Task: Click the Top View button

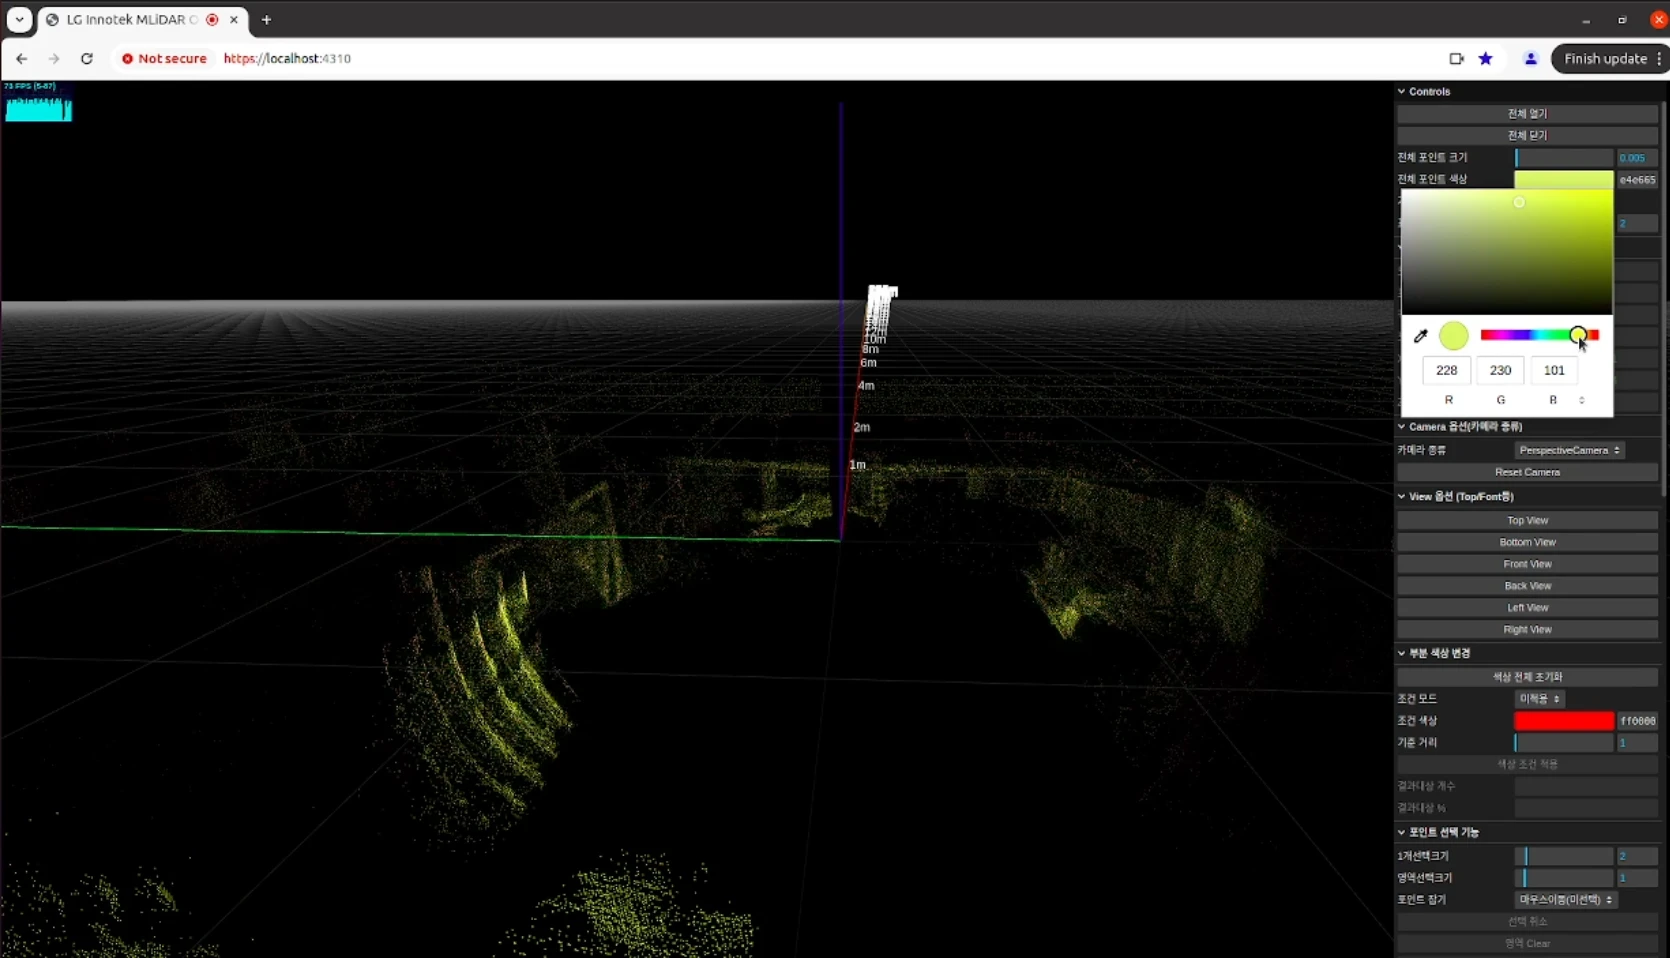Action: click(x=1527, y=520)
